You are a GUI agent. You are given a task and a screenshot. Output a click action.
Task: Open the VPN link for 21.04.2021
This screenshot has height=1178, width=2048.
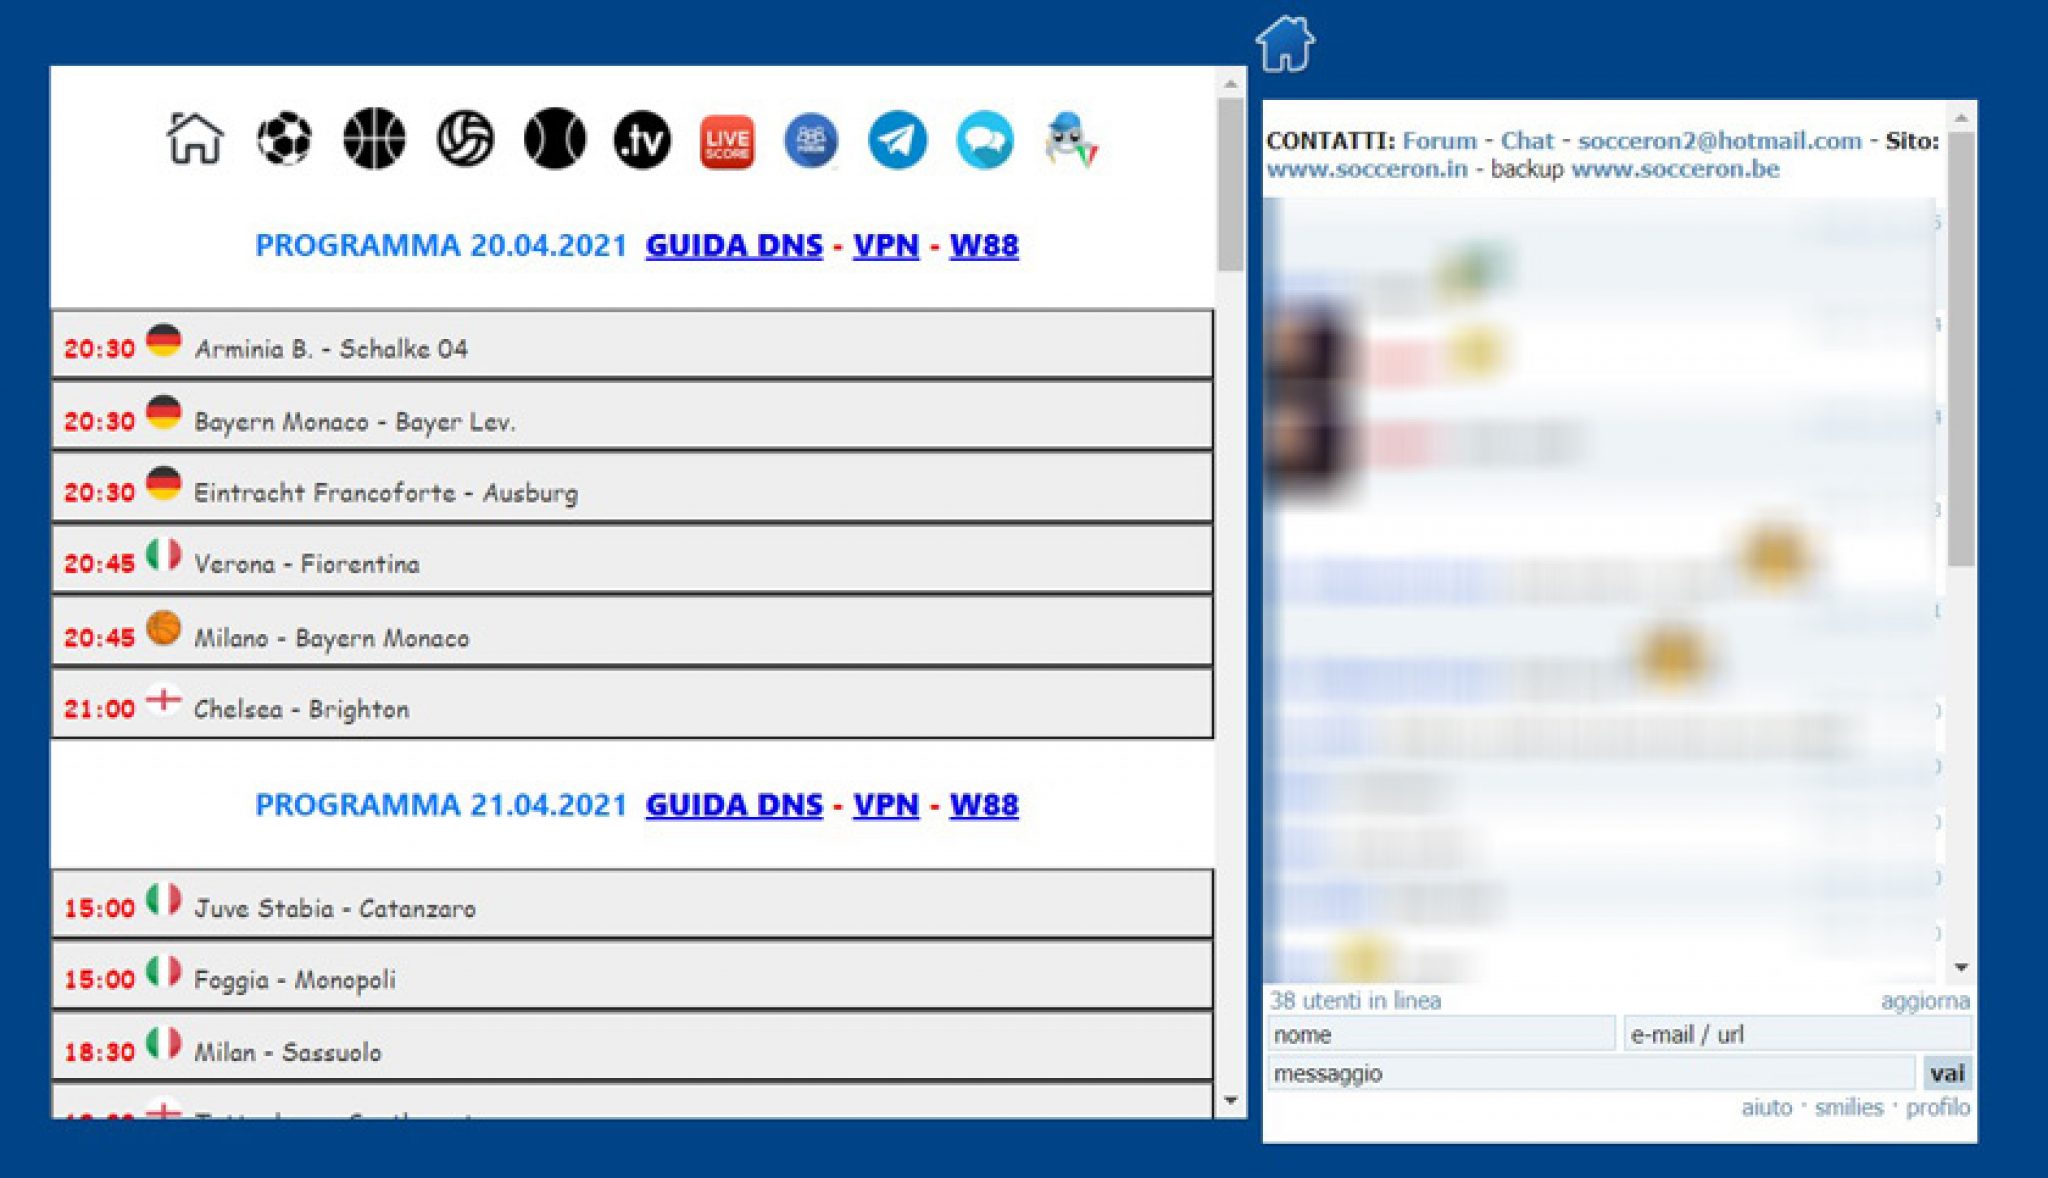pos(886,804)
